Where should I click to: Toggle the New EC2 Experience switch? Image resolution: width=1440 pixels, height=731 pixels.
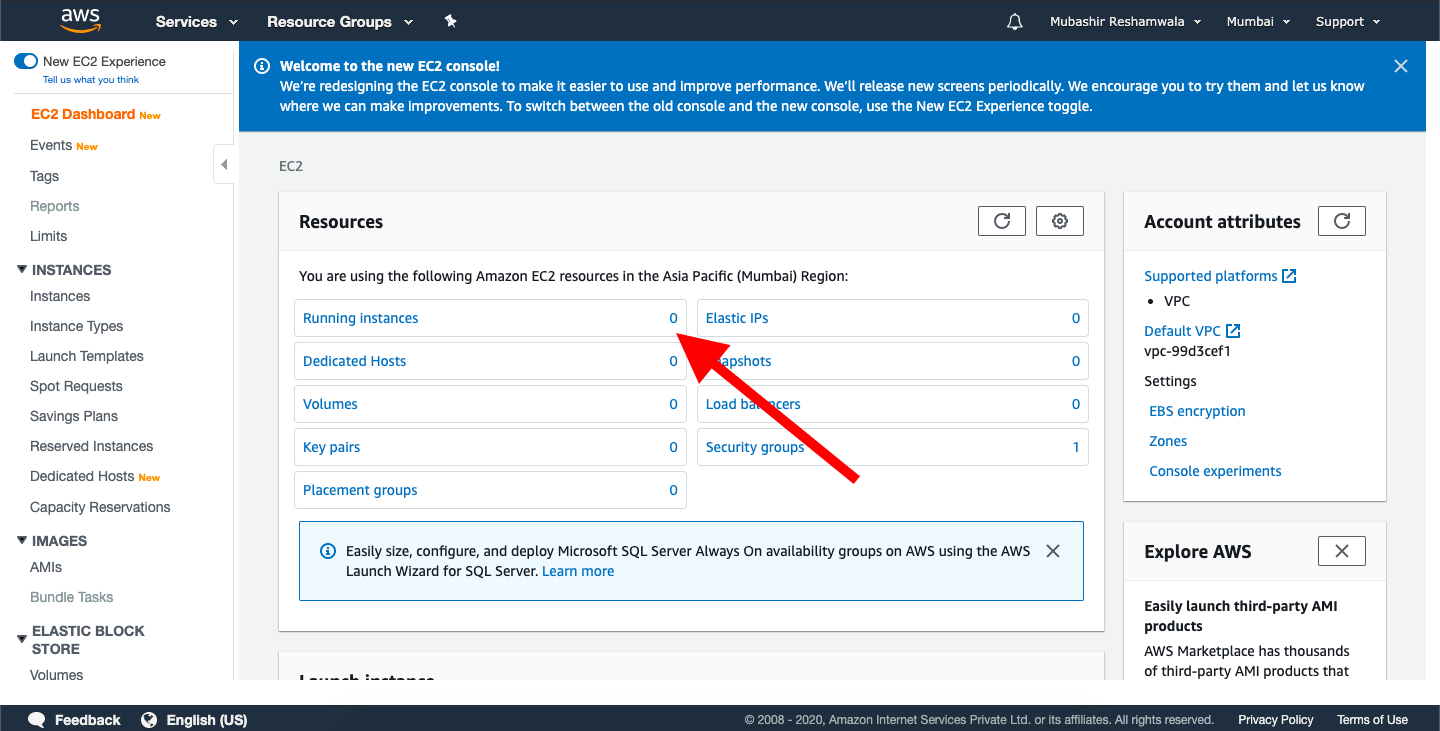click(26, 61)
